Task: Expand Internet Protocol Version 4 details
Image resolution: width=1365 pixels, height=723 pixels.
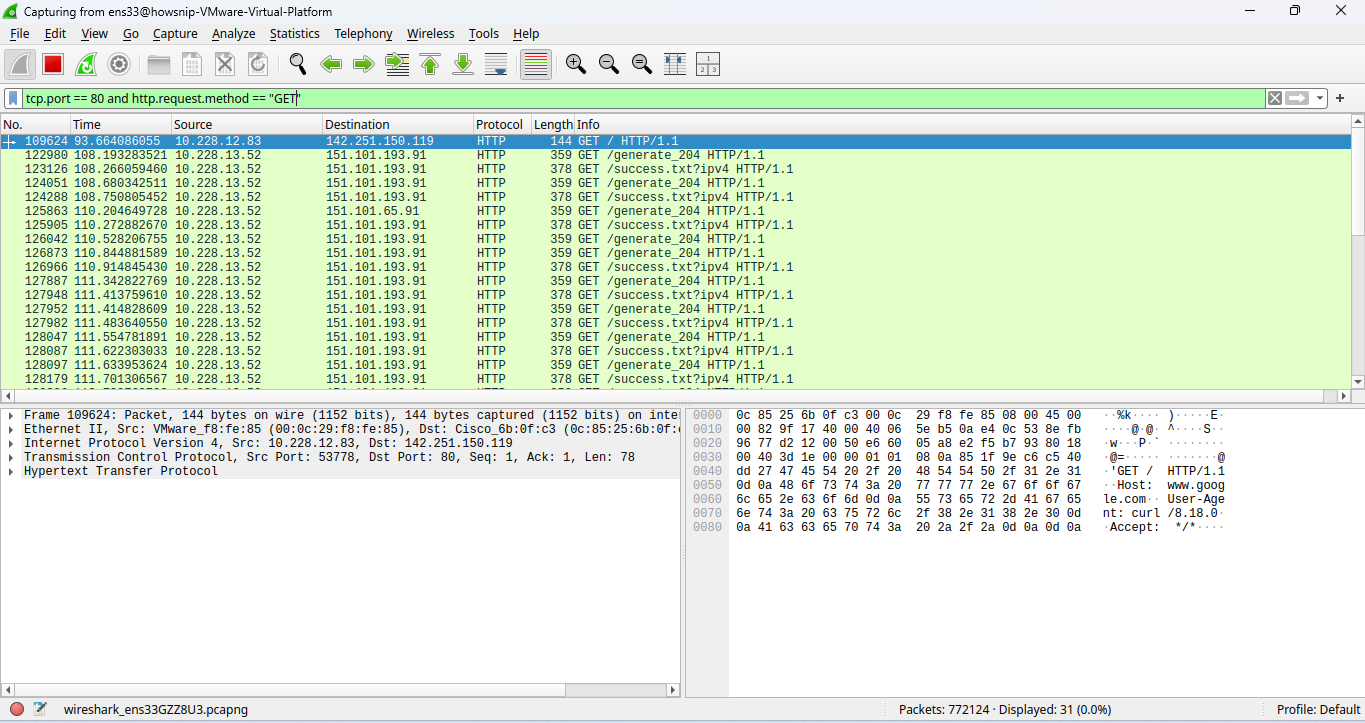Action: (x=10, y=443)
